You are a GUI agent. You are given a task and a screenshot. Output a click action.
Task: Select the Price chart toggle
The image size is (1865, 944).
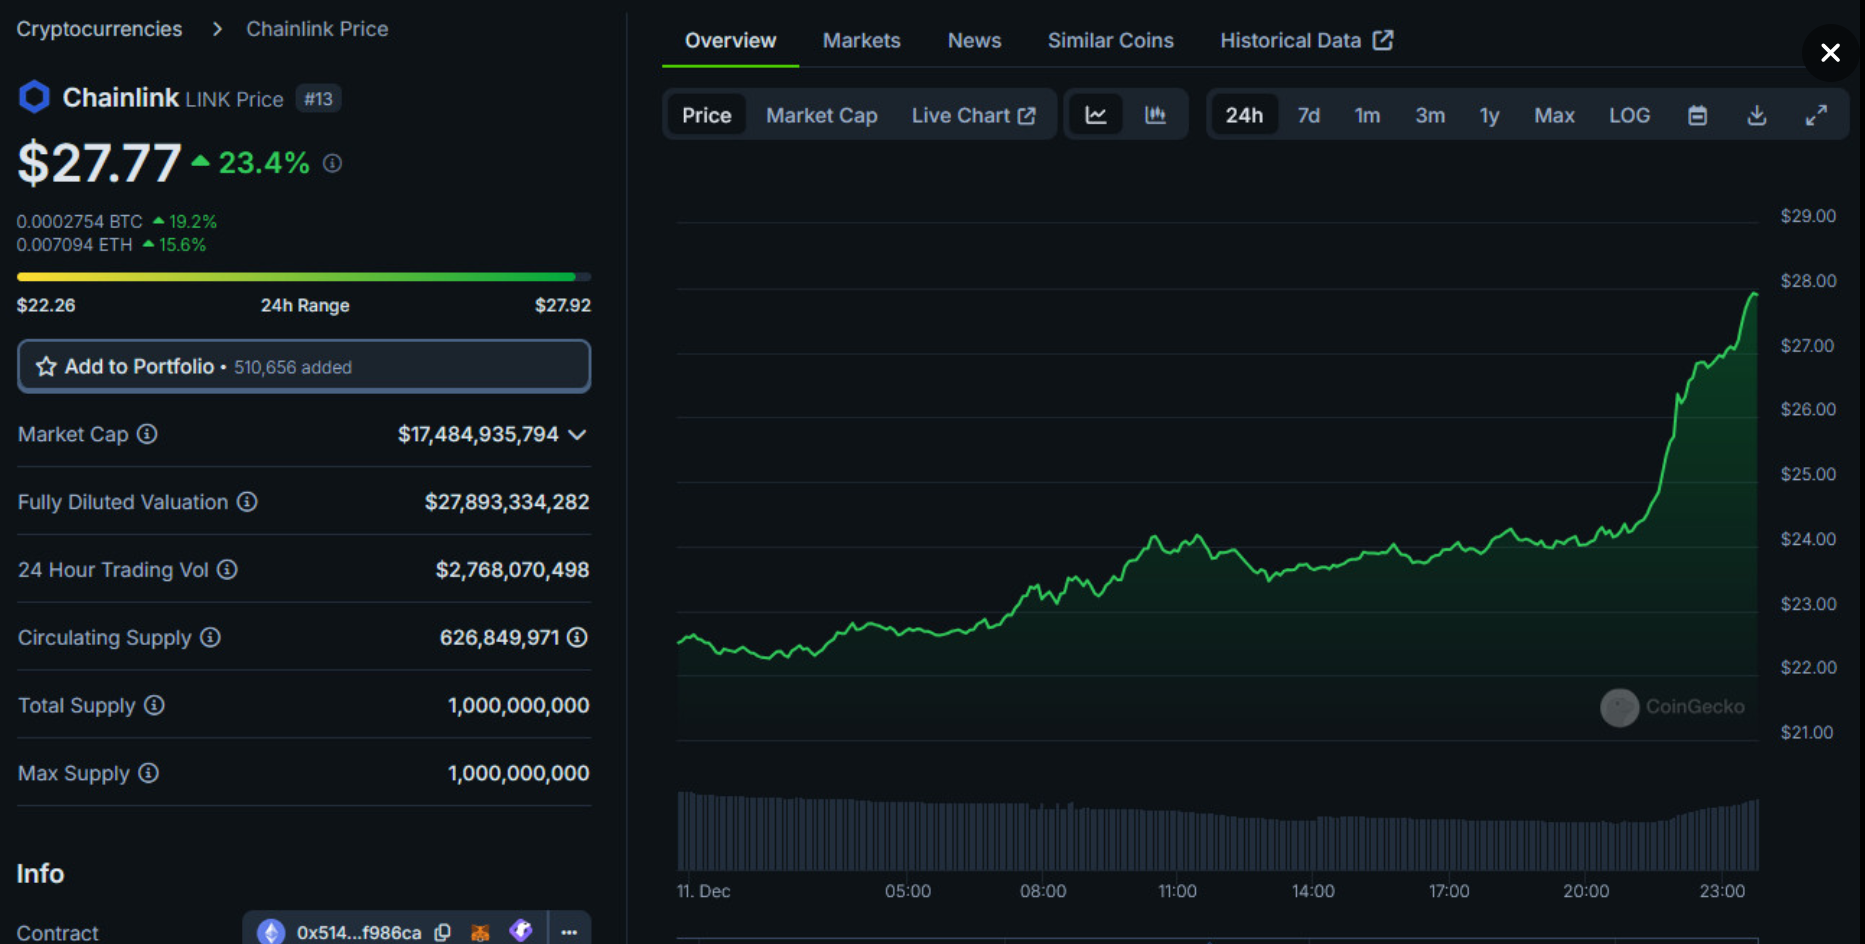pos(707,115)
